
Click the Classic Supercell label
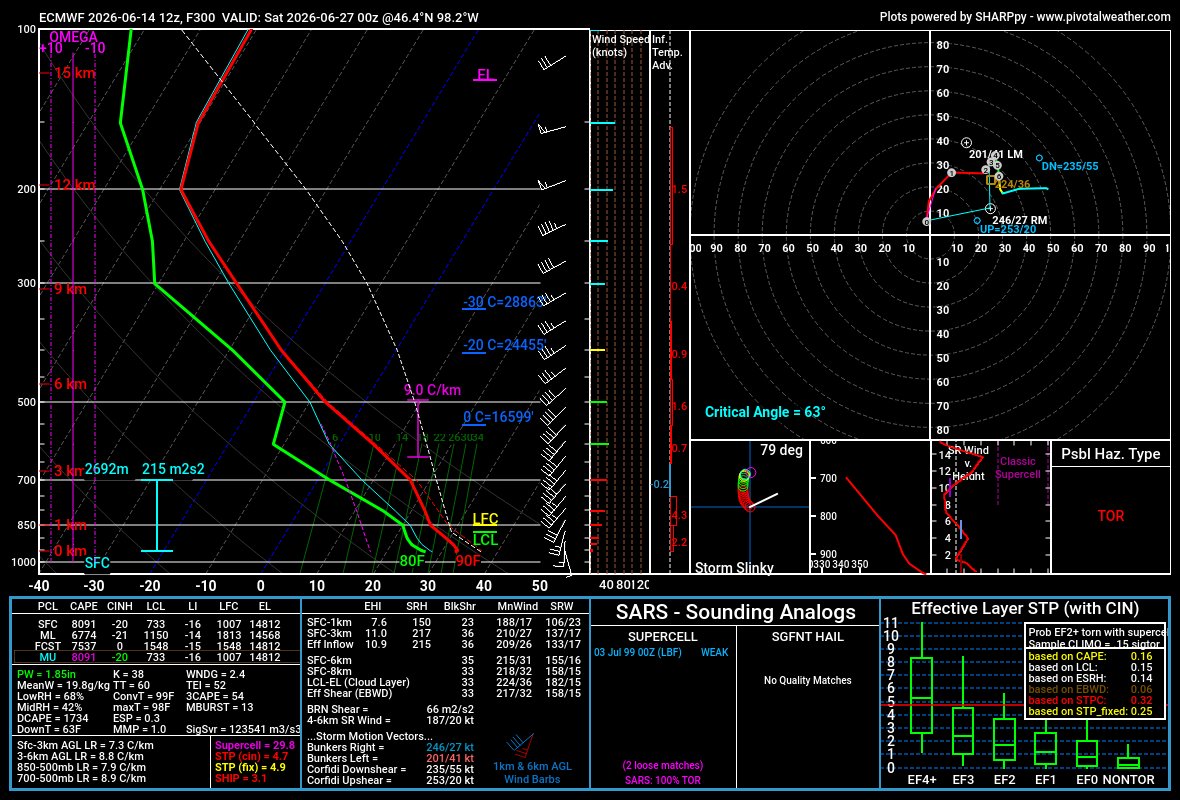tap(1017, 467)
